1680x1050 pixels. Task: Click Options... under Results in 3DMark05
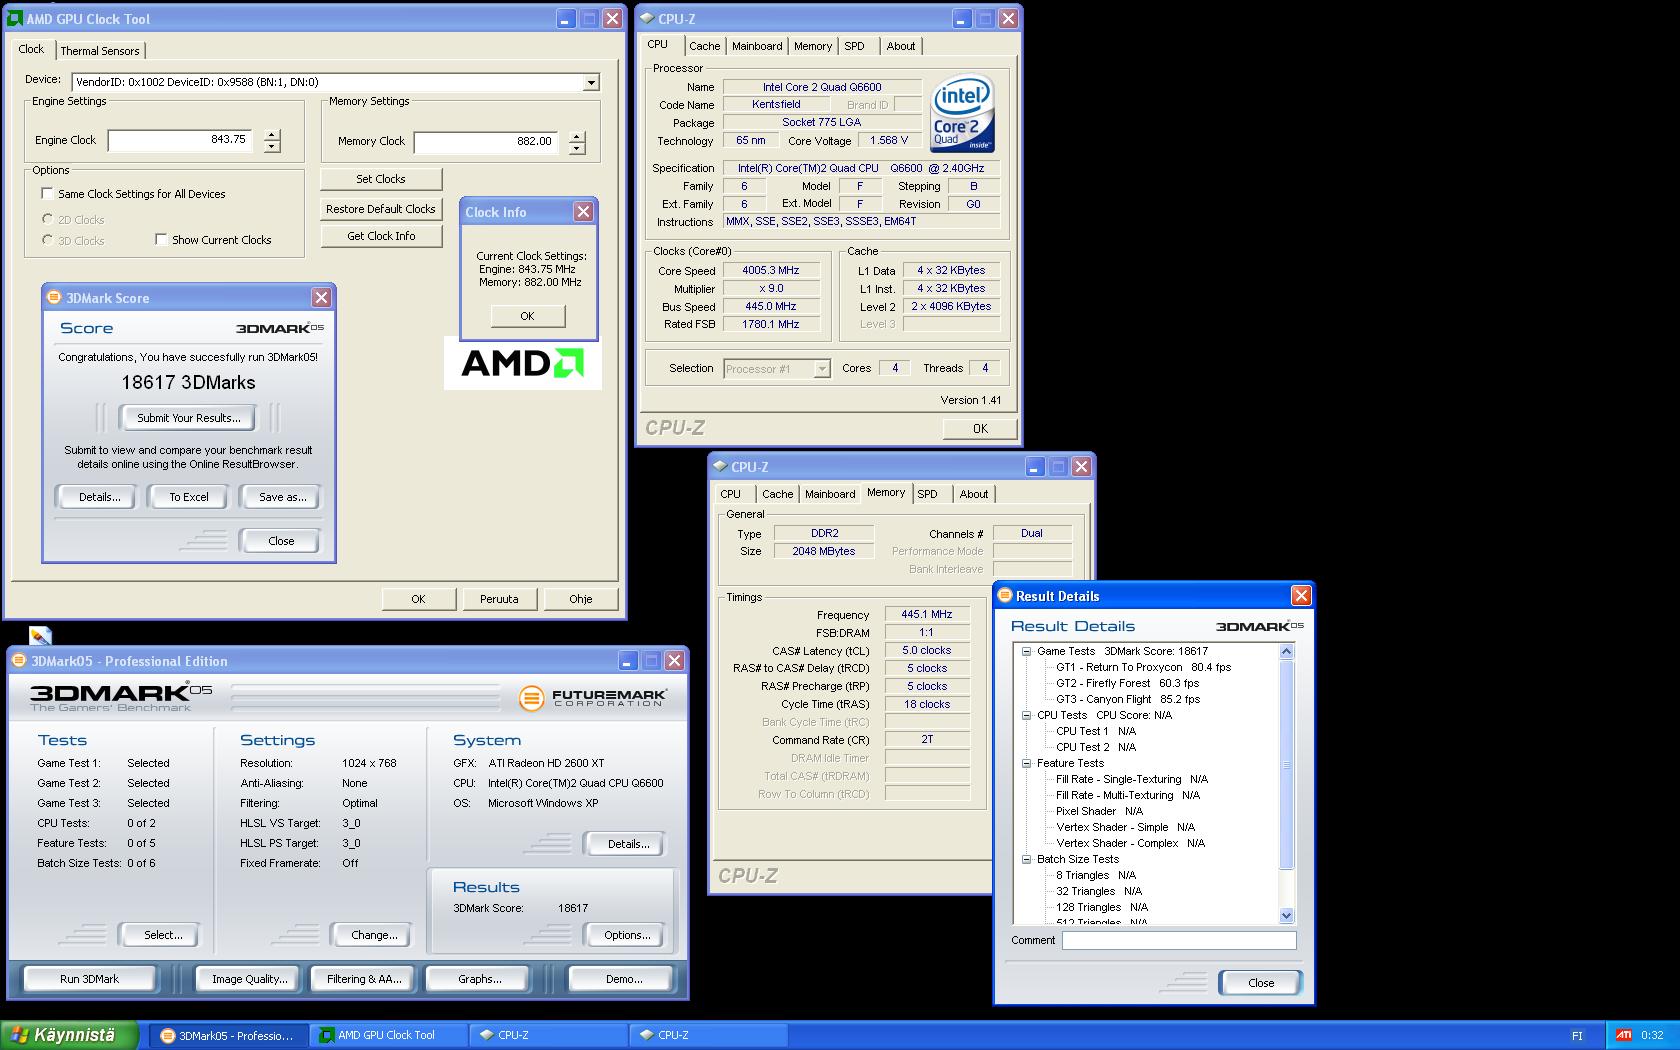(627, 935)
